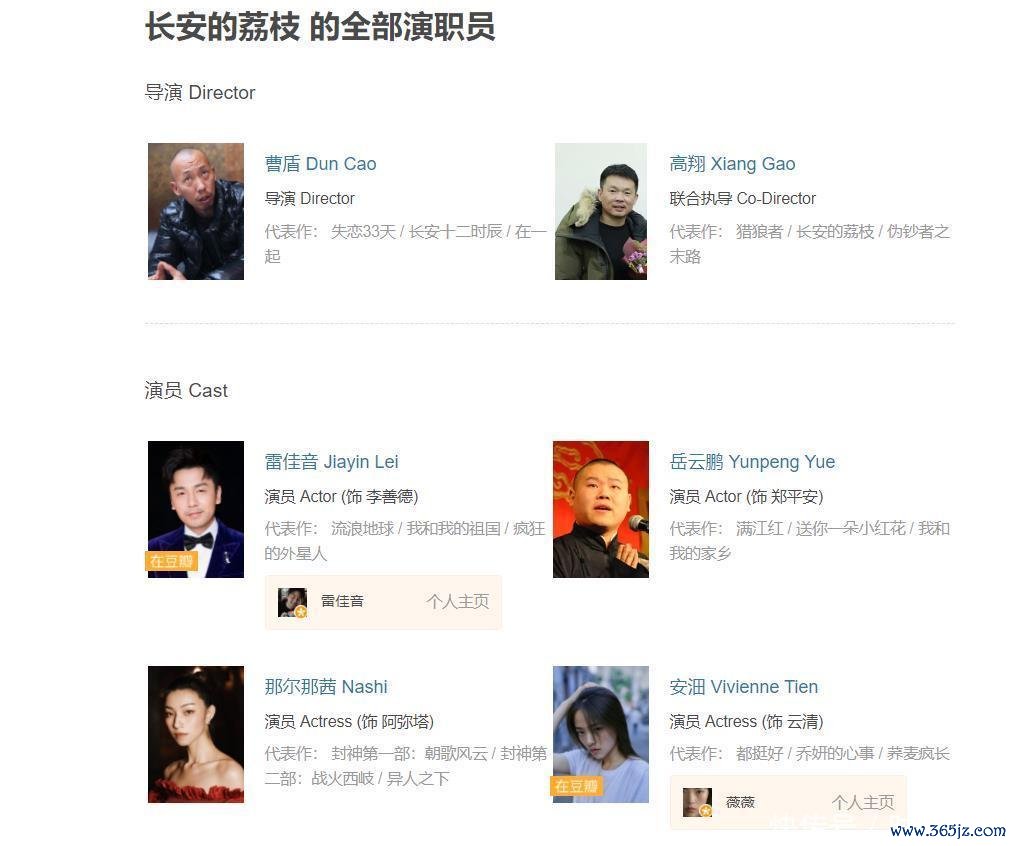This screenshot has width=1013, height=846.
Task: Click the 薇薇 username in the profile card
Action: pos(740,802)
